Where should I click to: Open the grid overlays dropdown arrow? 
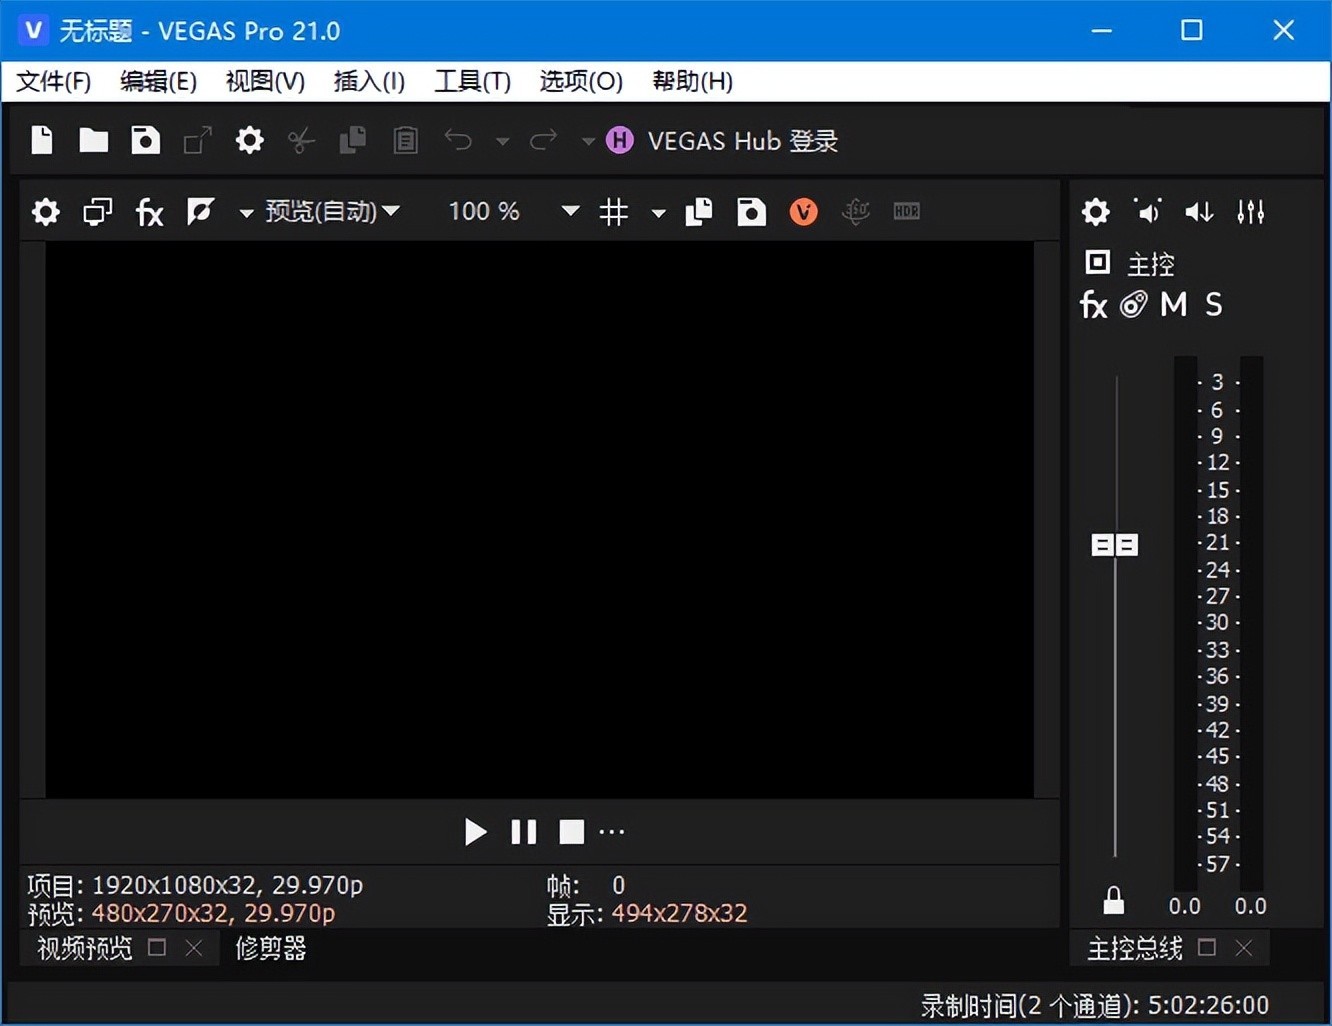click(x=658, y=213)
